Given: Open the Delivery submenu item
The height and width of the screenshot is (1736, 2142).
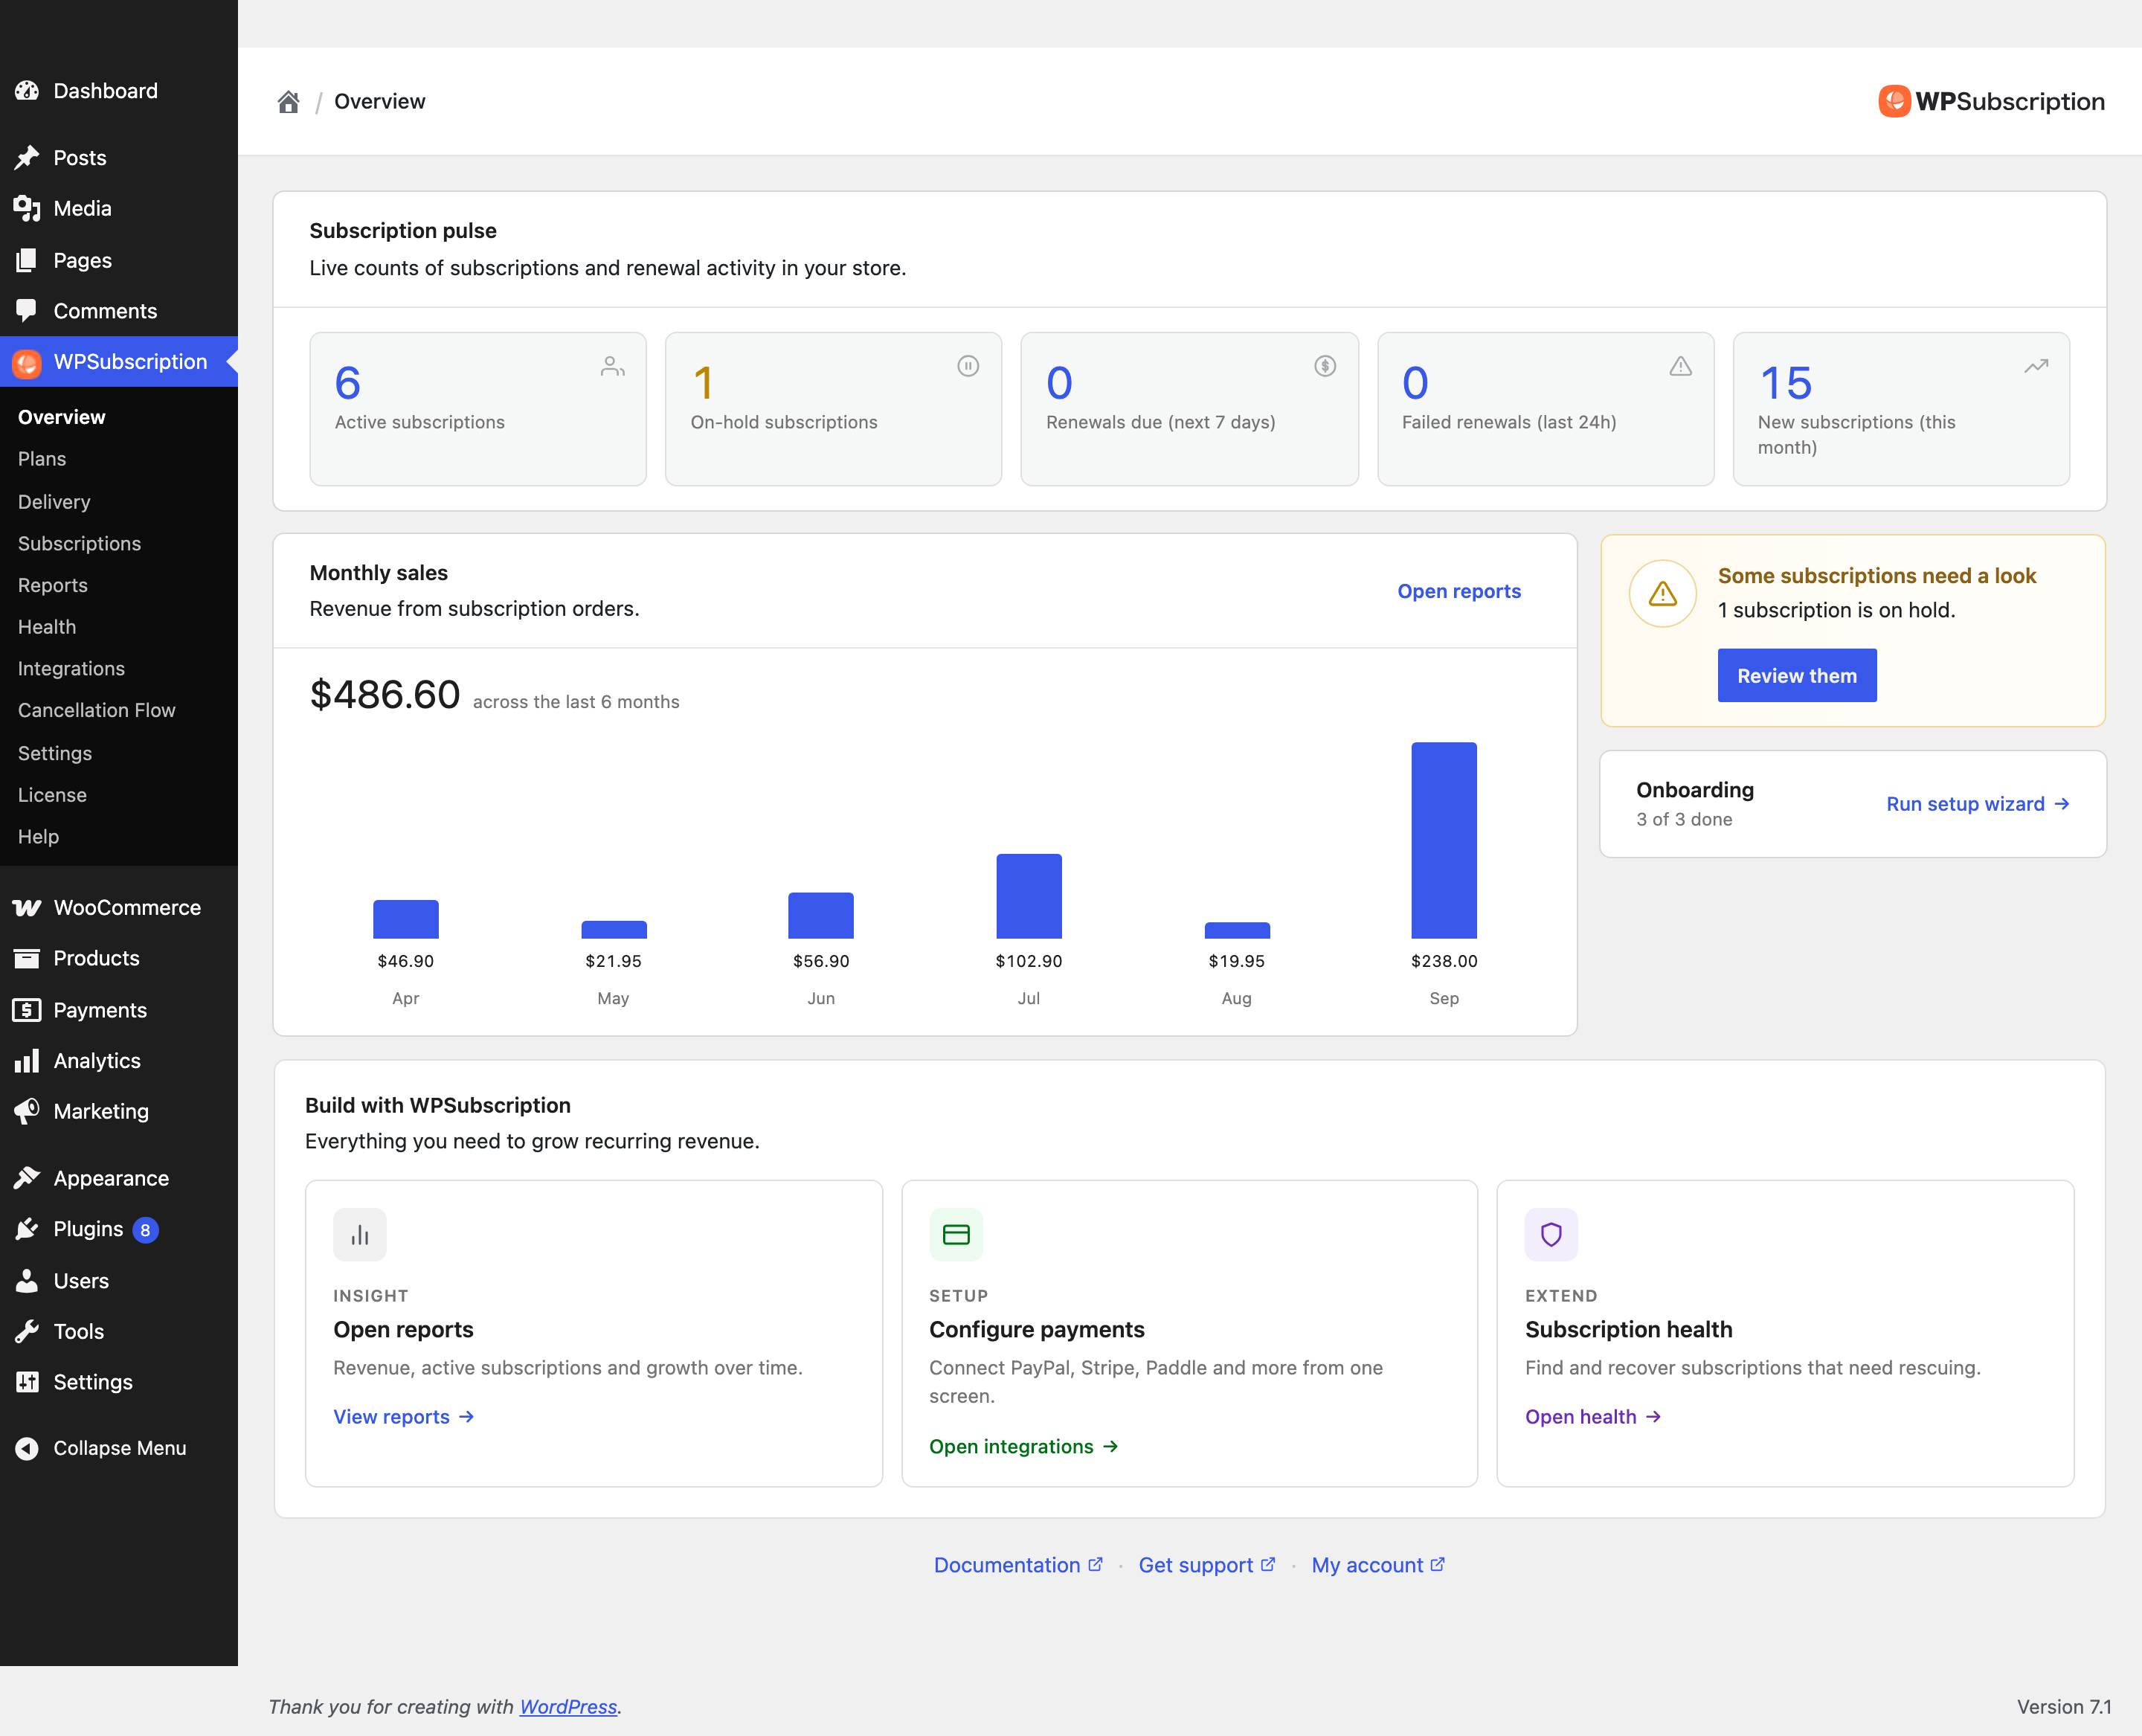Looking at the screenshot, I should (x=54, y=502).
